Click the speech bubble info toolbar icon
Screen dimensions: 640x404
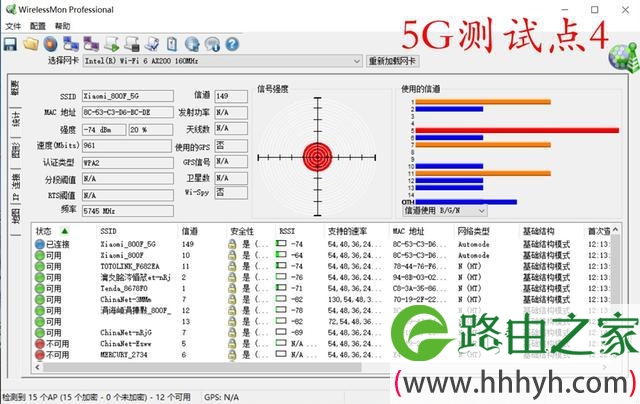212,44
